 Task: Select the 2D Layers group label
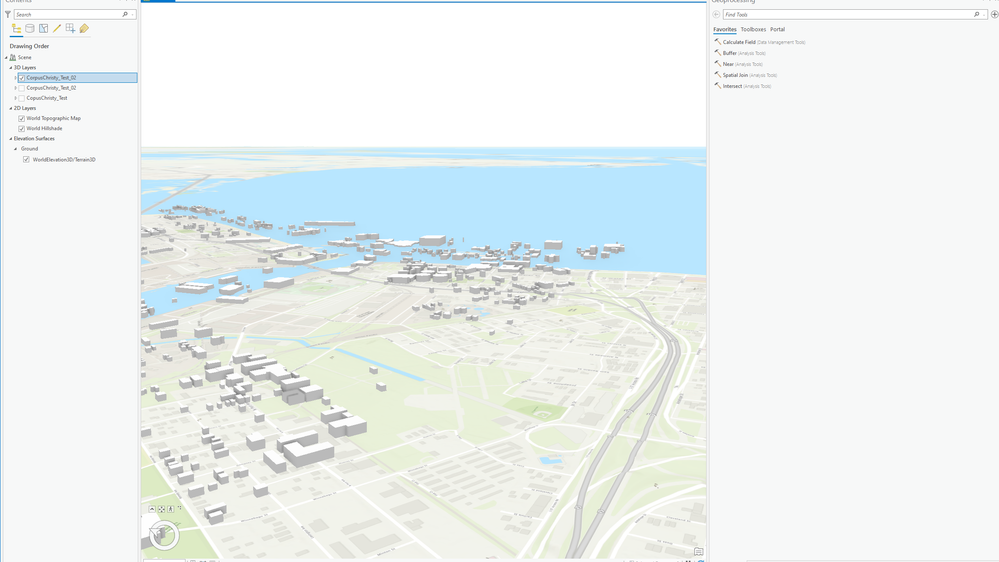pos(25,108)
